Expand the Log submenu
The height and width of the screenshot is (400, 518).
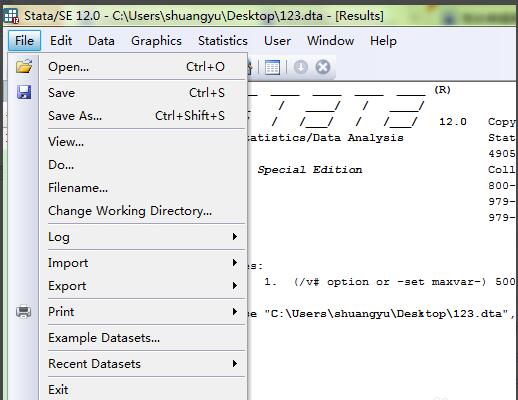(143, 237)
